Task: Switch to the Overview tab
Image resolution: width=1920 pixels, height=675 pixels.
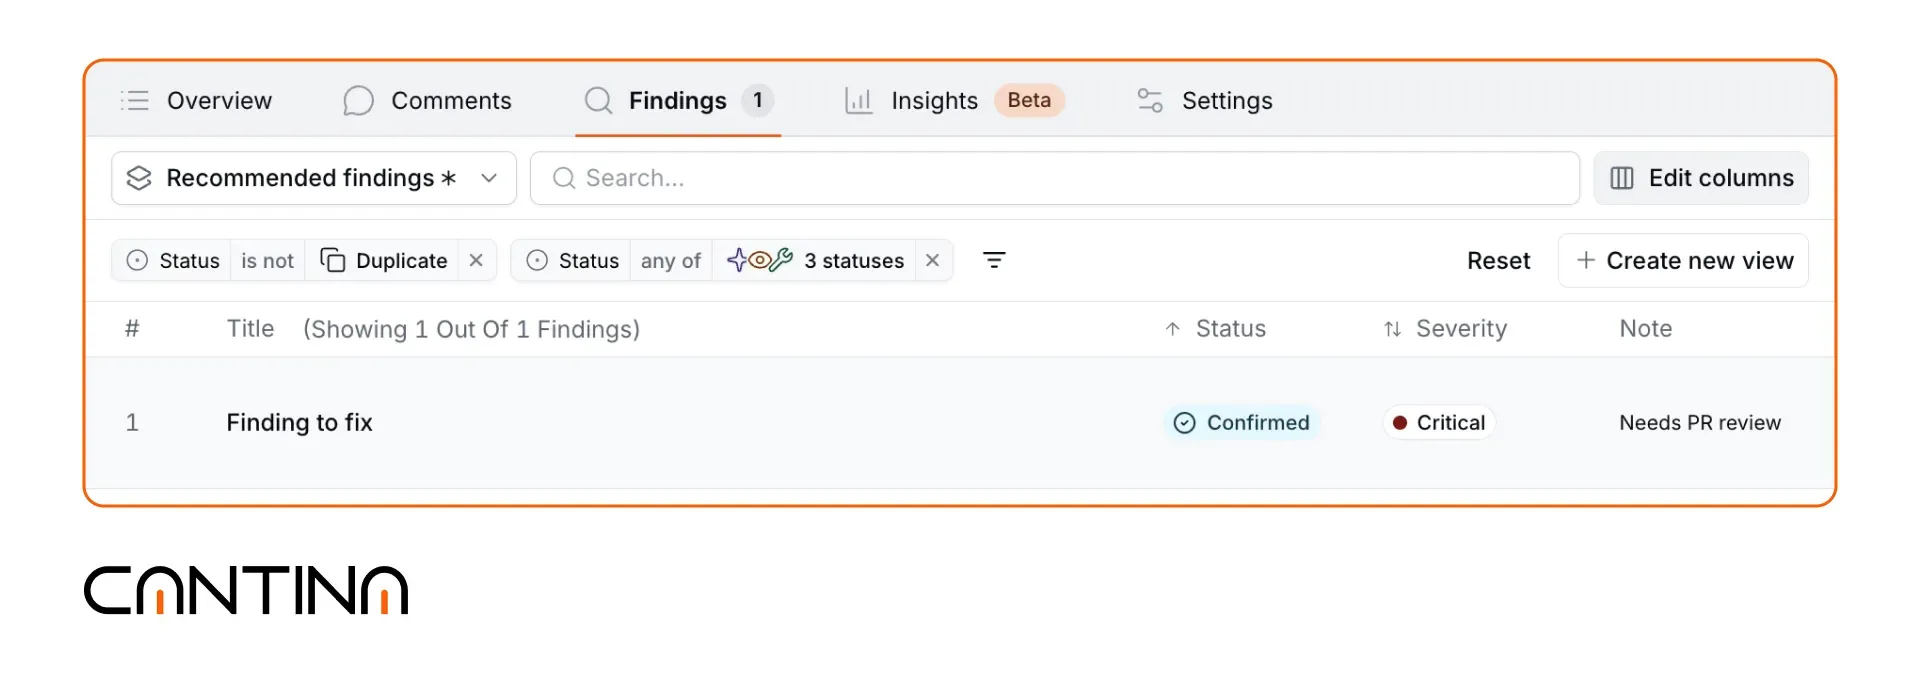Action: tap(196, 100)
